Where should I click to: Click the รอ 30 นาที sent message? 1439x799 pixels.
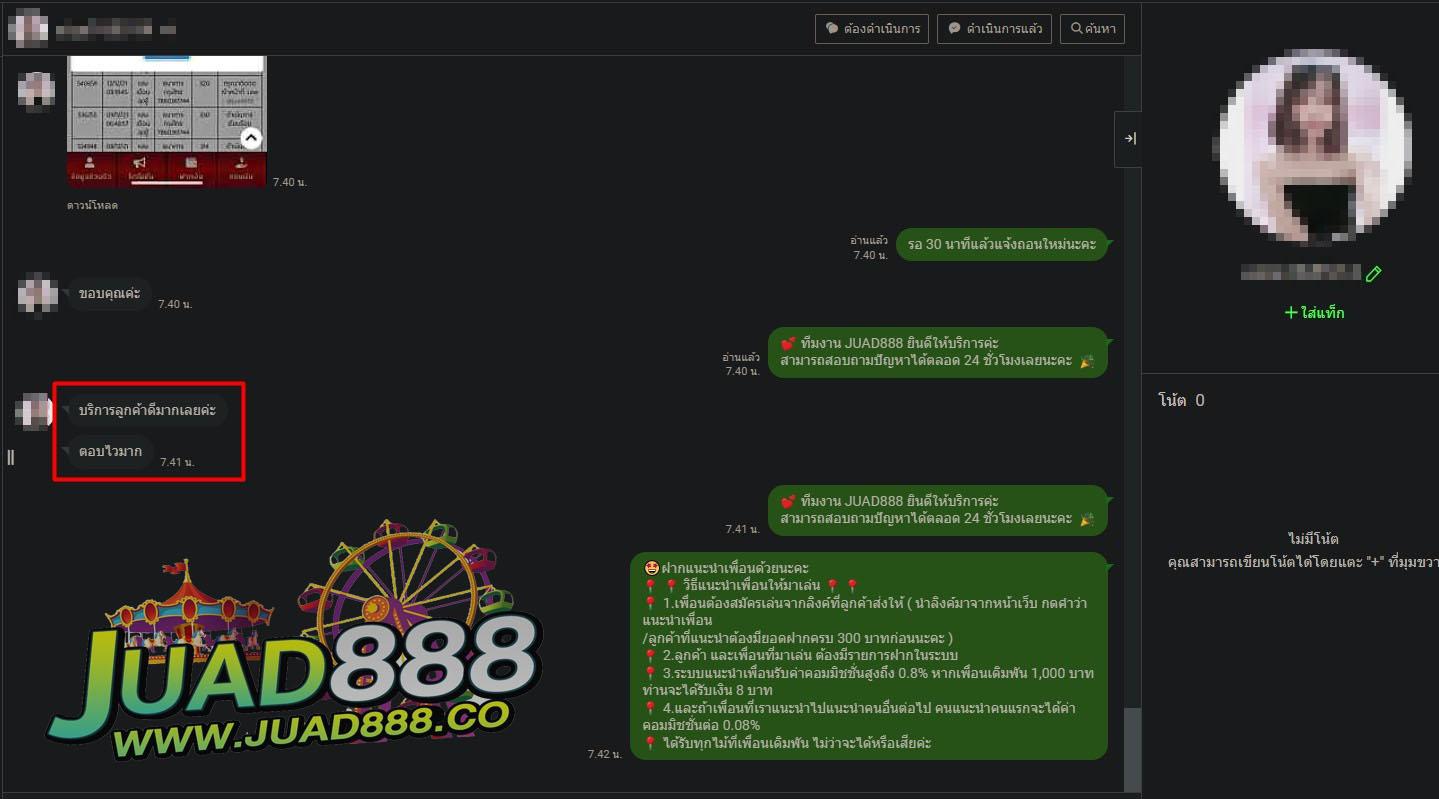tap(1001, 244)
